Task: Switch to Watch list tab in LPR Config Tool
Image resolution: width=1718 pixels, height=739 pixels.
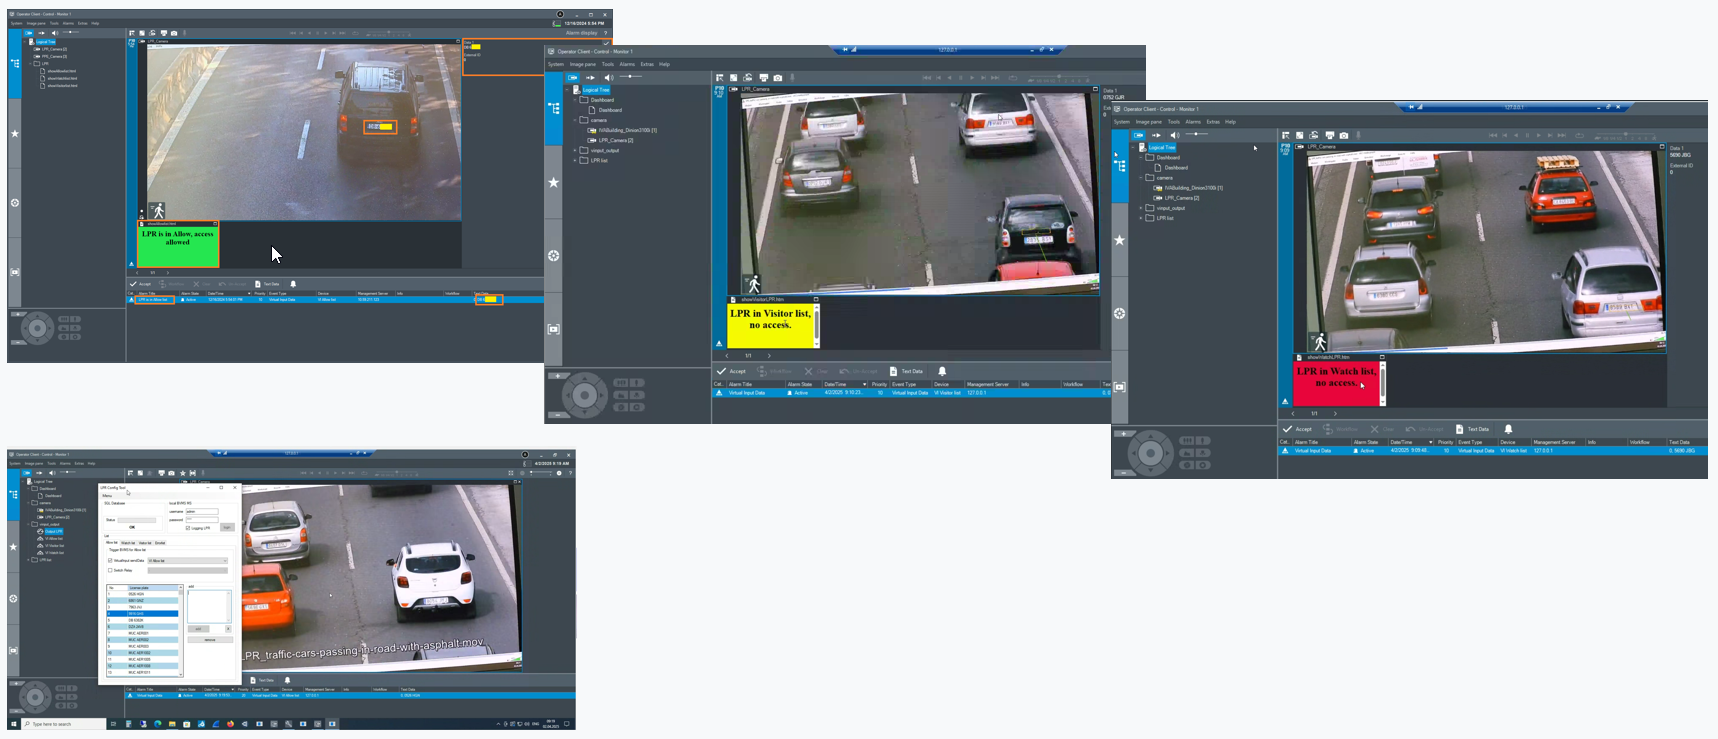Action: [x=128, y=543]
